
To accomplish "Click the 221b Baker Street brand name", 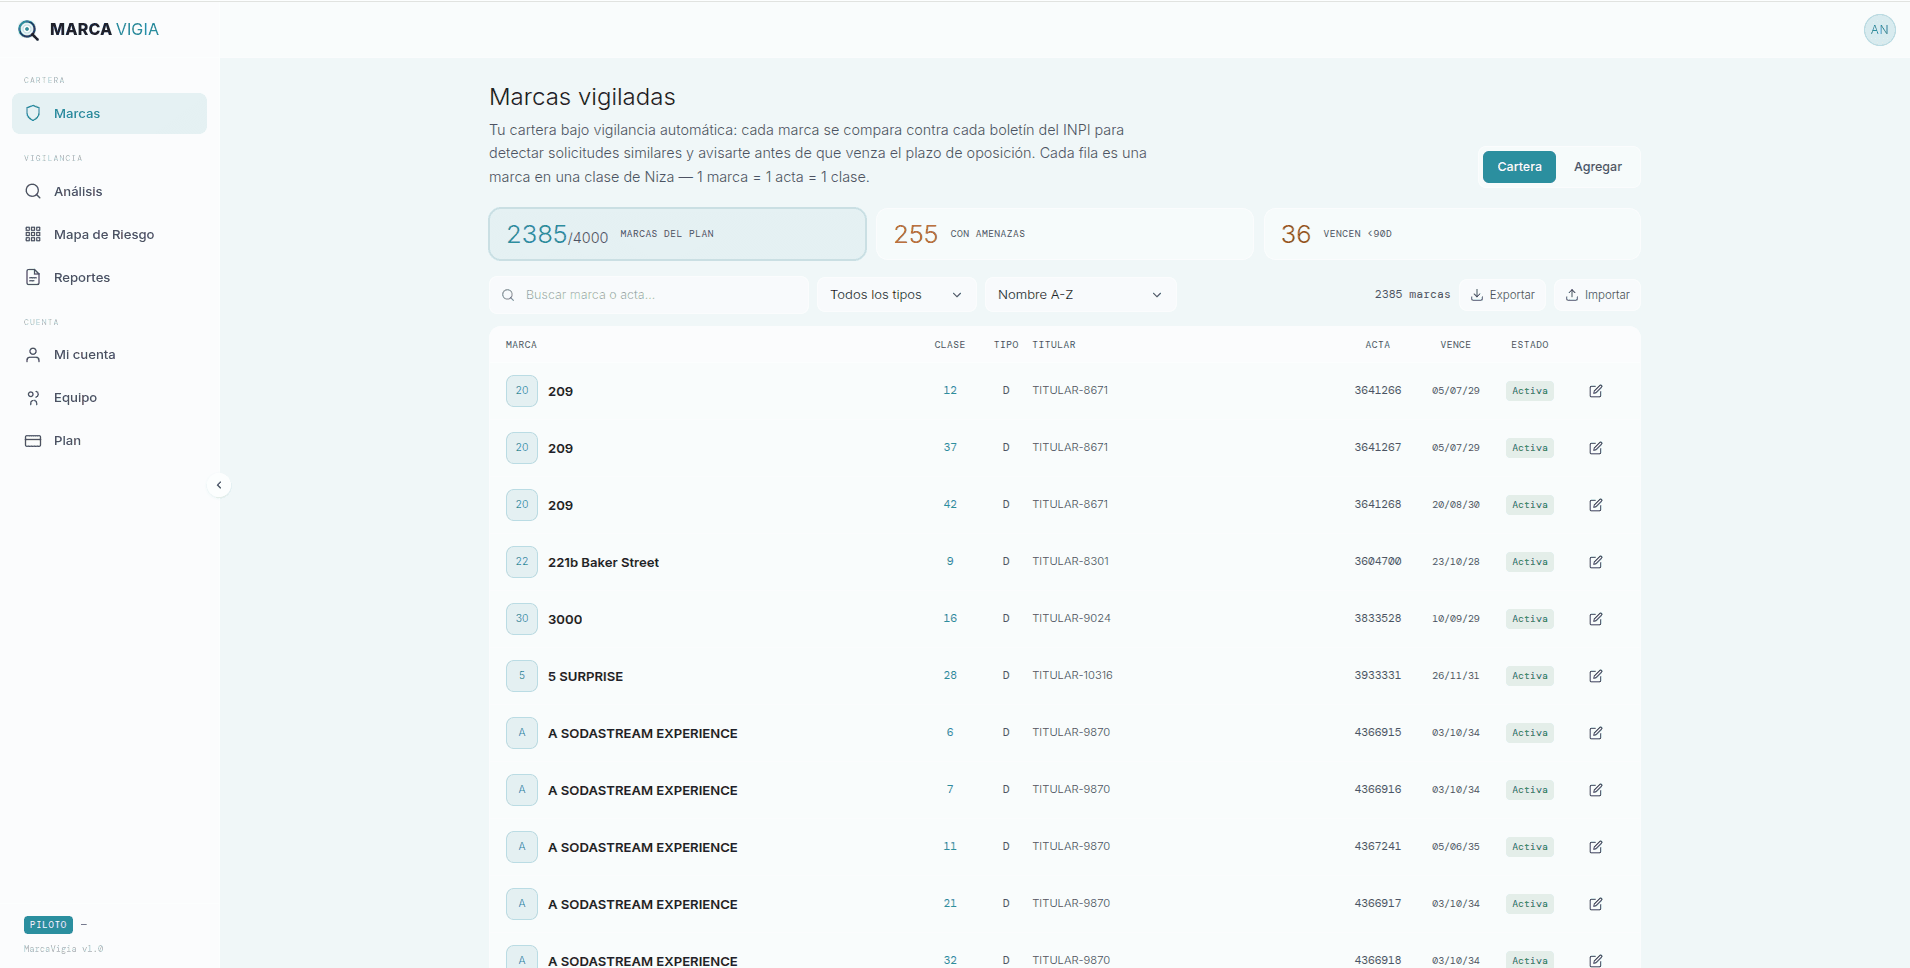I will point(603,563).
